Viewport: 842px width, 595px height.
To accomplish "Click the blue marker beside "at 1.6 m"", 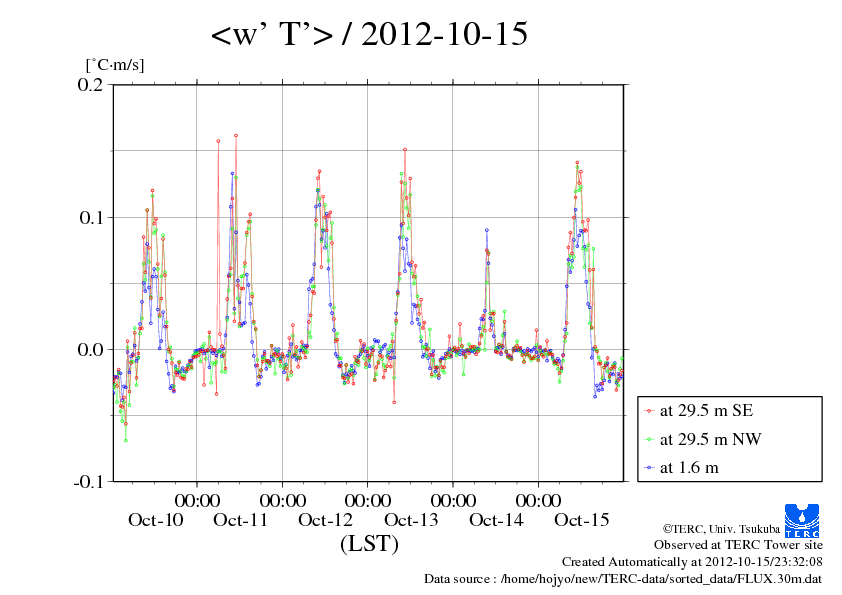I will (x=649, y=468).
